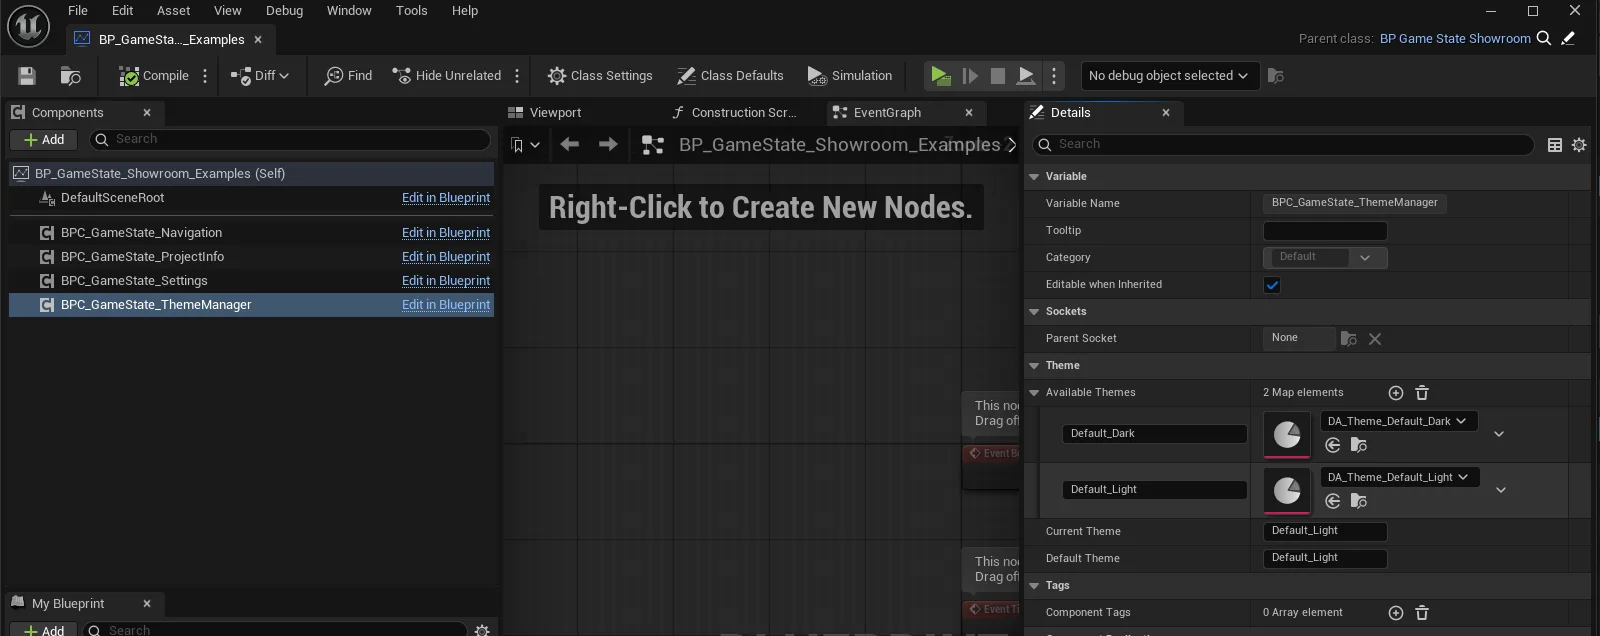This screenshot has width=1600, height=636.
Task: Save the blueprint with the floppy disk icon
Action: [x=27, y=76]
